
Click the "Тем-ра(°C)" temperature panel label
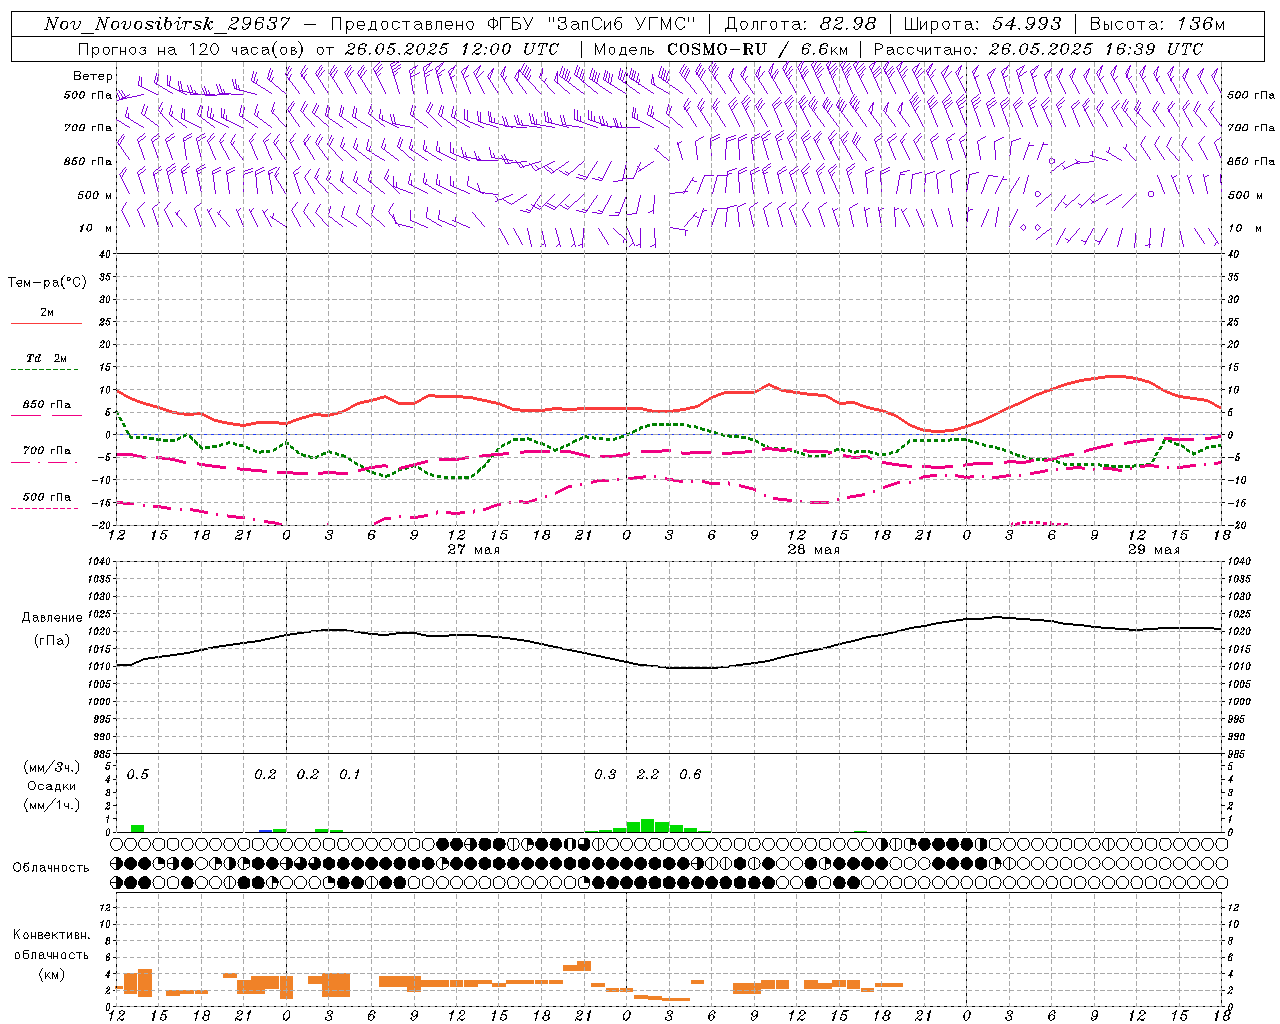click(x=47, y=283)
